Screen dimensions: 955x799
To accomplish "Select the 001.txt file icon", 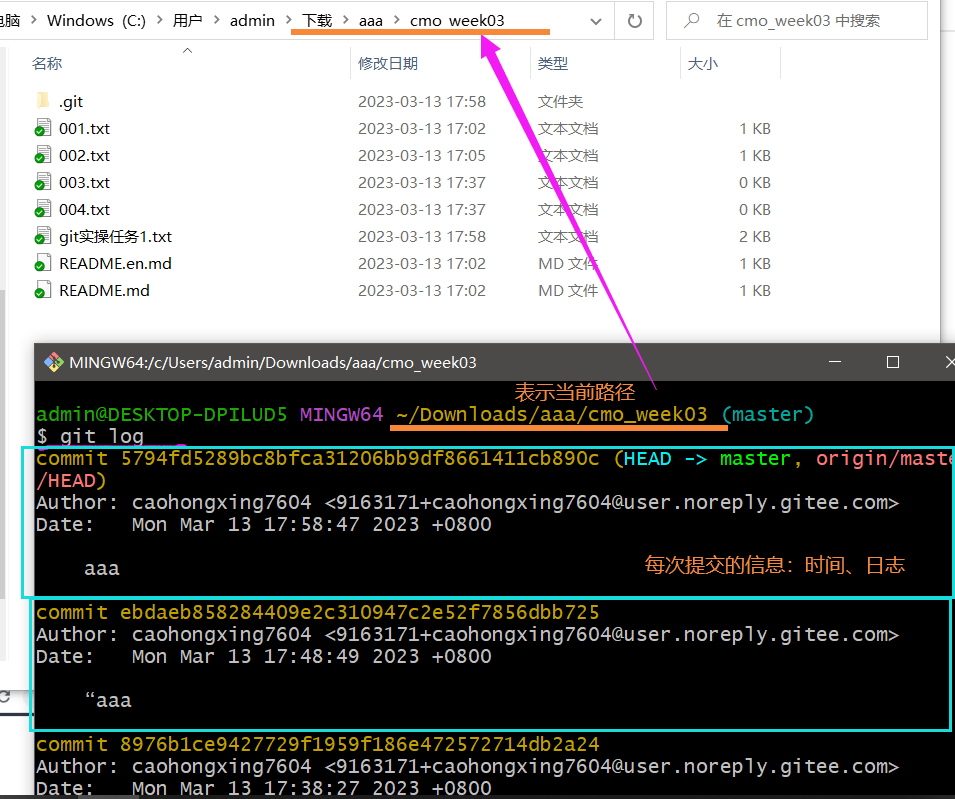I will coord(43,128).
